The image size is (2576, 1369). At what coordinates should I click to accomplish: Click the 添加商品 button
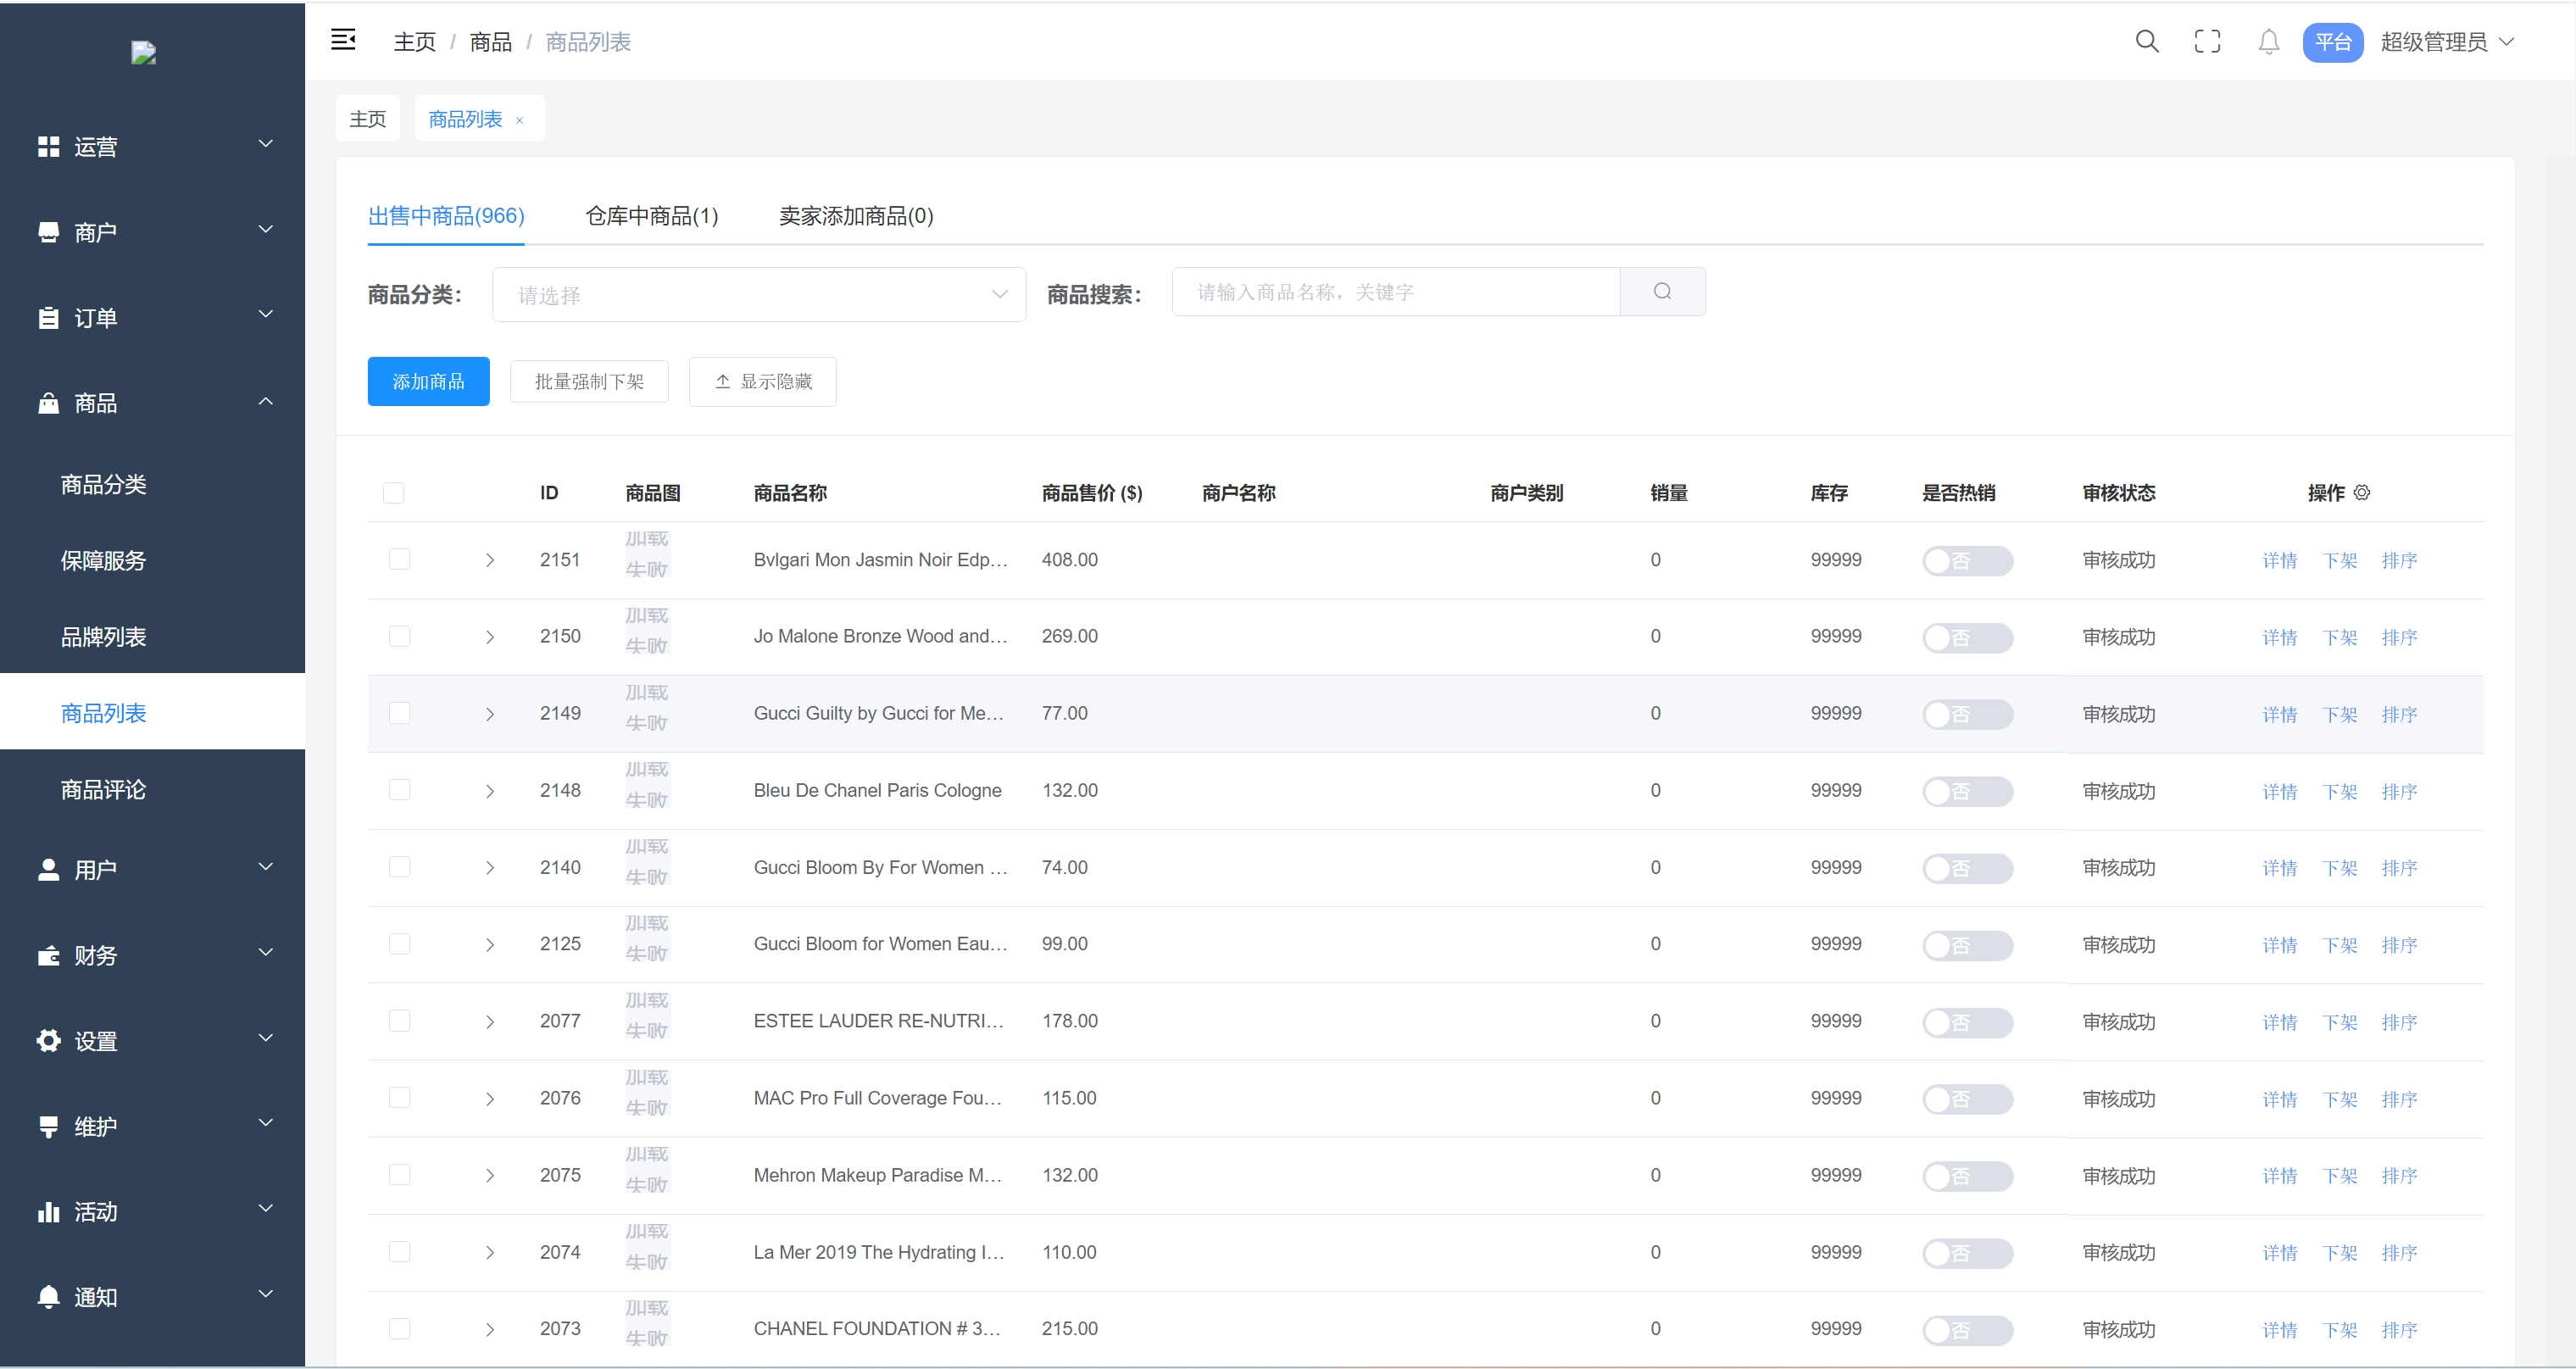428,381
